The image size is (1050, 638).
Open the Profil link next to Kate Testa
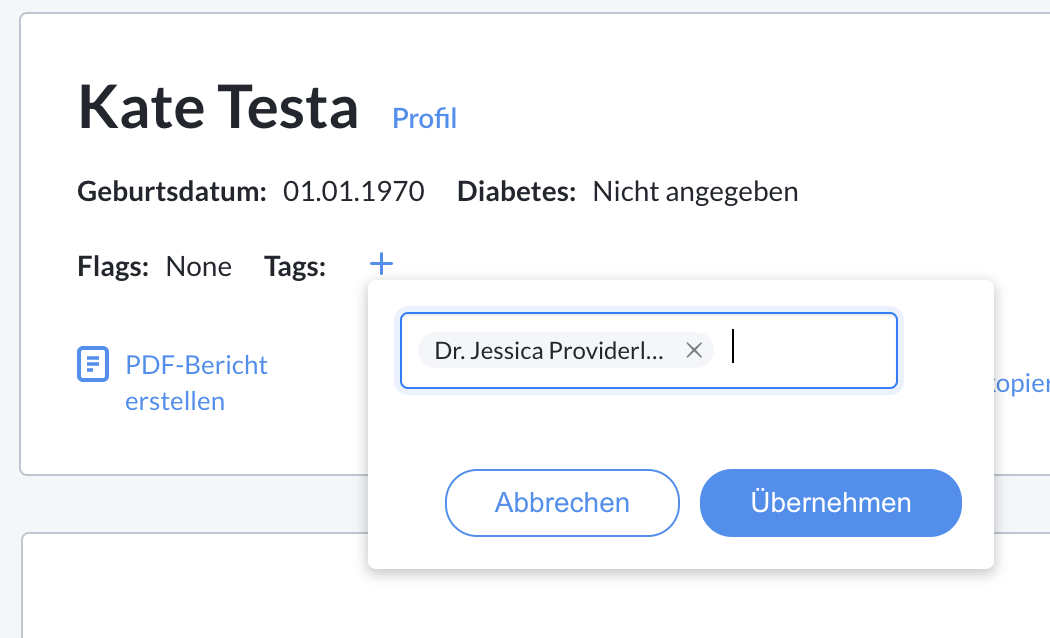[424, 118]
